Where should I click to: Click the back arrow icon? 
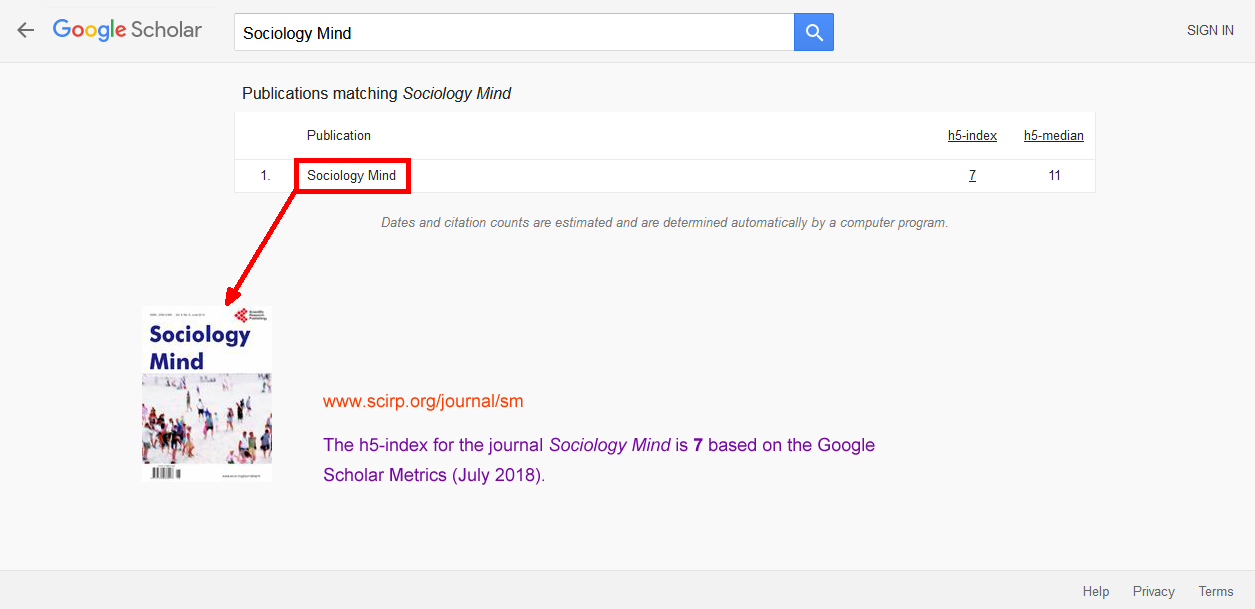pyautogui.click(x=26, y=30)
